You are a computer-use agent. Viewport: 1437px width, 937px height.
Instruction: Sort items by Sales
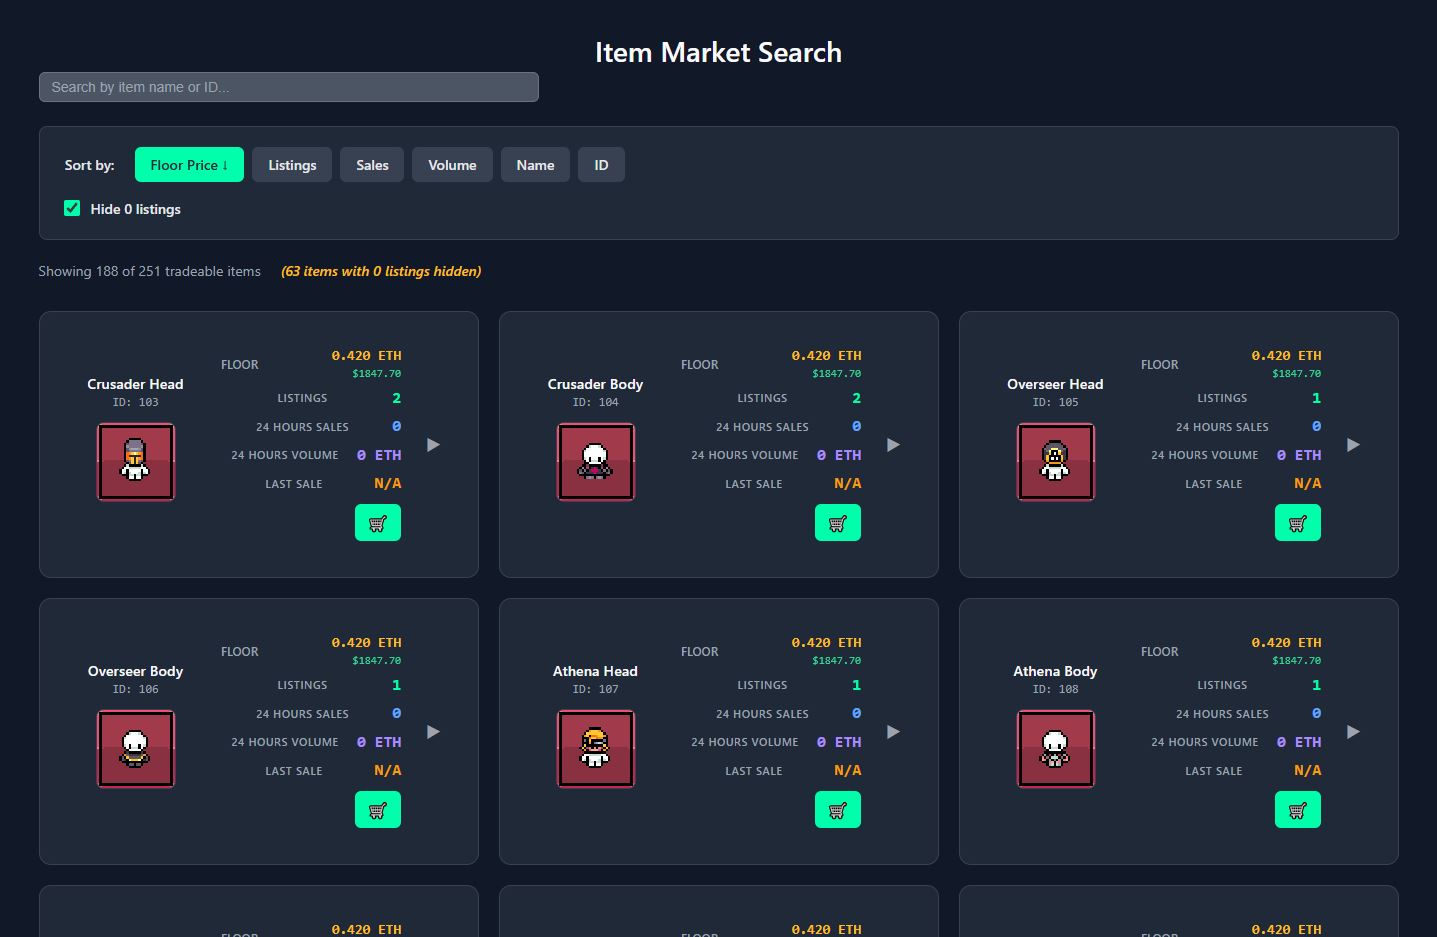[x=372, y=165]
